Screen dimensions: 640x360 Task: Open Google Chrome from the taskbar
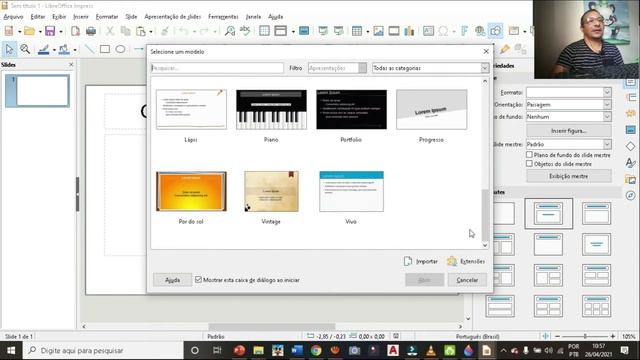[x=316, y=351]
